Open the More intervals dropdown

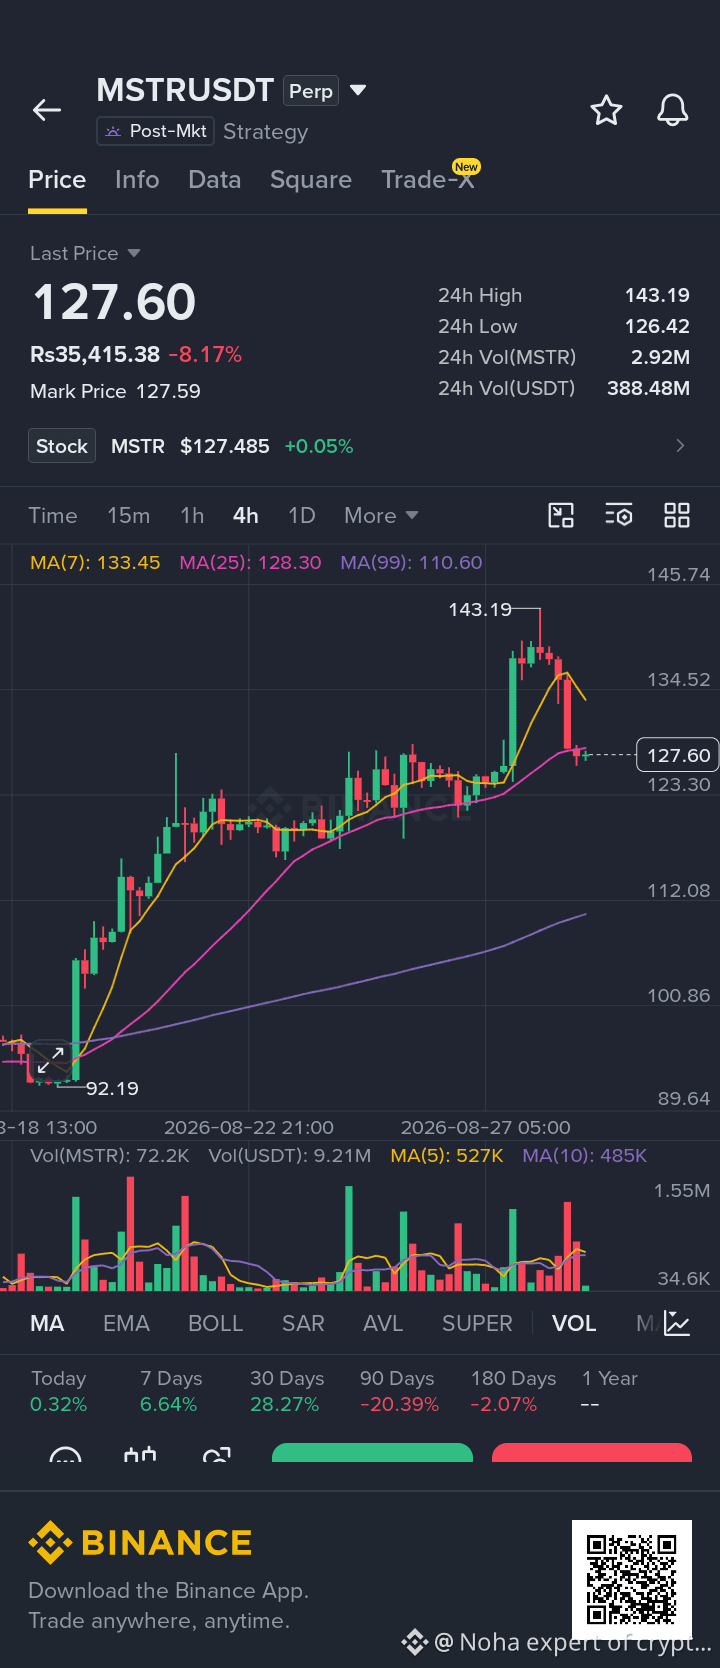pyautogui.click(x=381, y=515)
